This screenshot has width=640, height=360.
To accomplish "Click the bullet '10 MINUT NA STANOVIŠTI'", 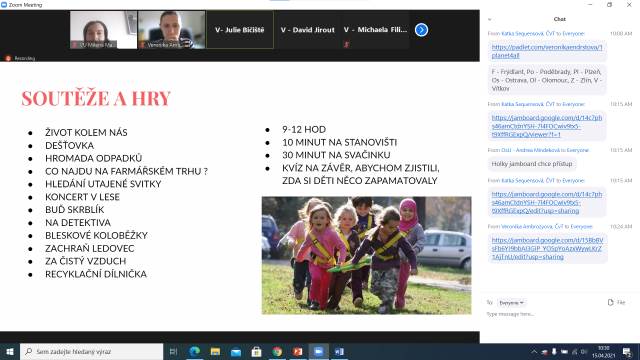I will coord(339,142).
